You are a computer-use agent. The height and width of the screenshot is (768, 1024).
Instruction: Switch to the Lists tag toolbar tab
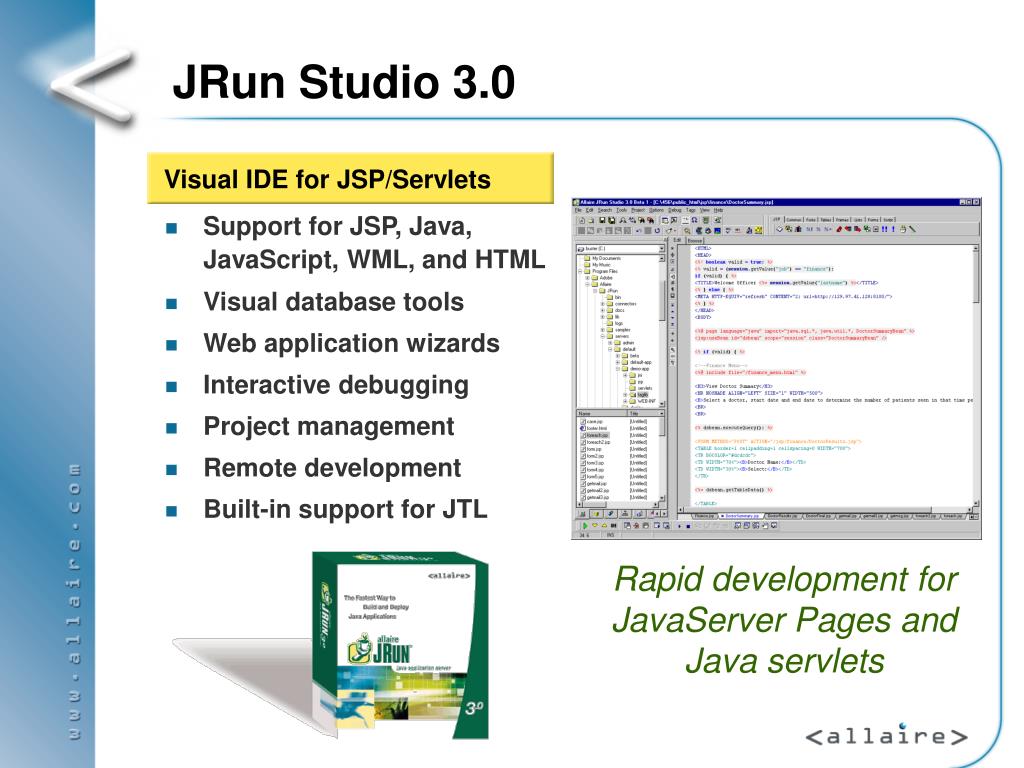(858, 219)
